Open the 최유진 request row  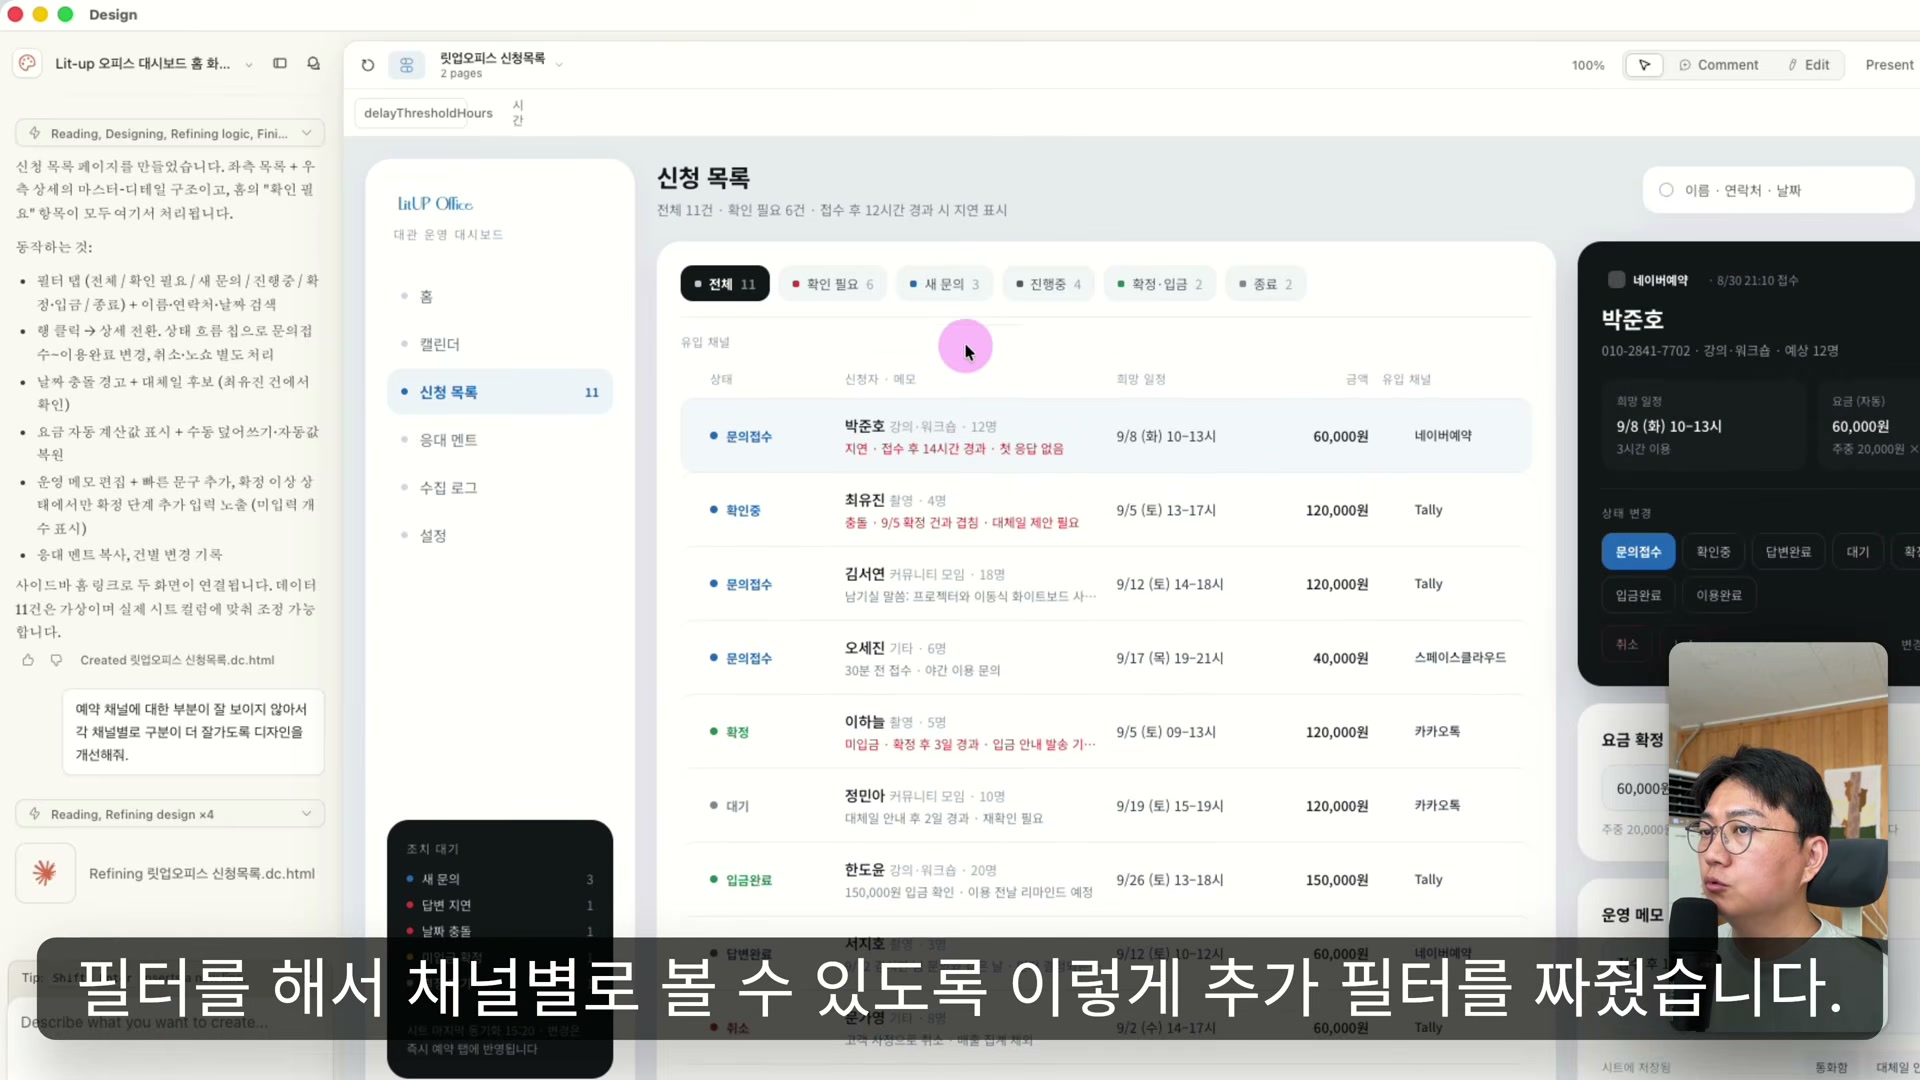[x=1105, y=510]
